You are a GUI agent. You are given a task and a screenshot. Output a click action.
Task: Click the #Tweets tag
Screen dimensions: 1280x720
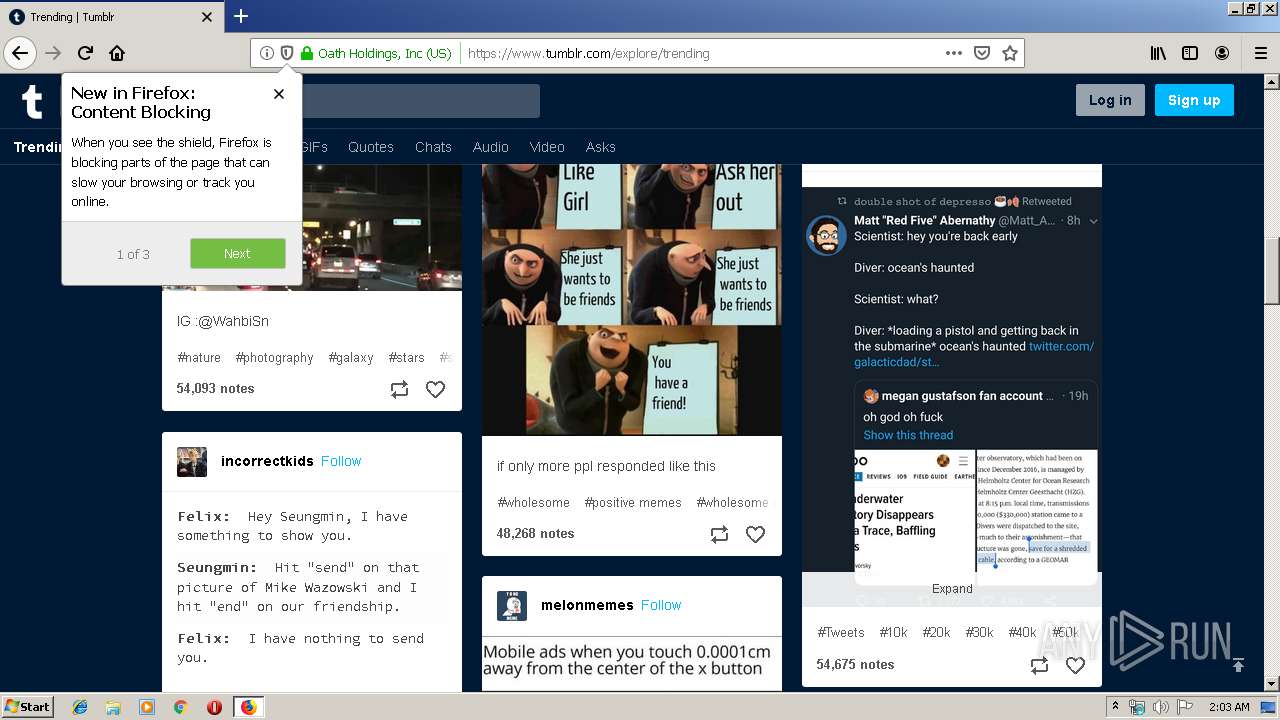point(841,632)
